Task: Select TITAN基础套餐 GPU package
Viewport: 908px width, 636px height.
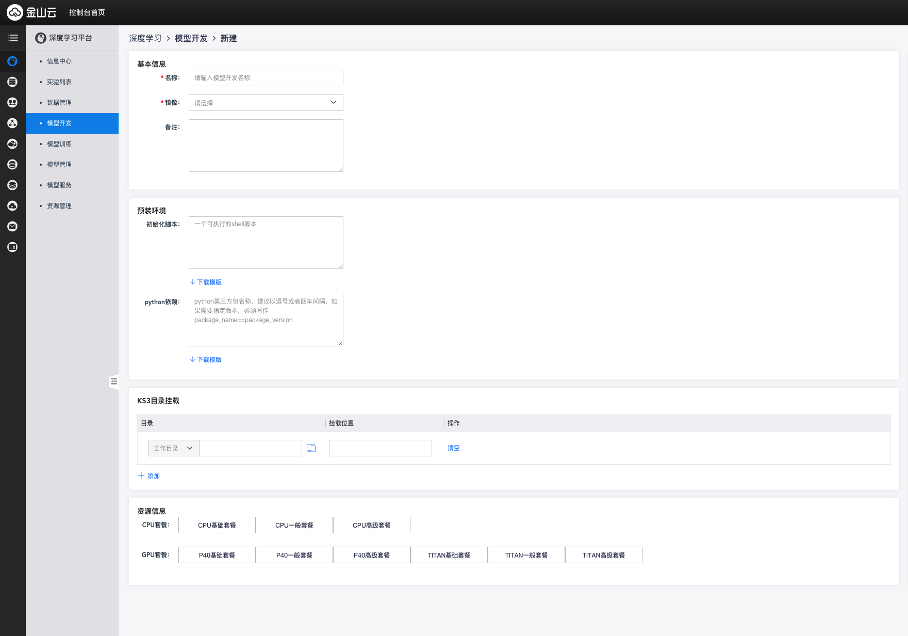Action: point(449,555)
